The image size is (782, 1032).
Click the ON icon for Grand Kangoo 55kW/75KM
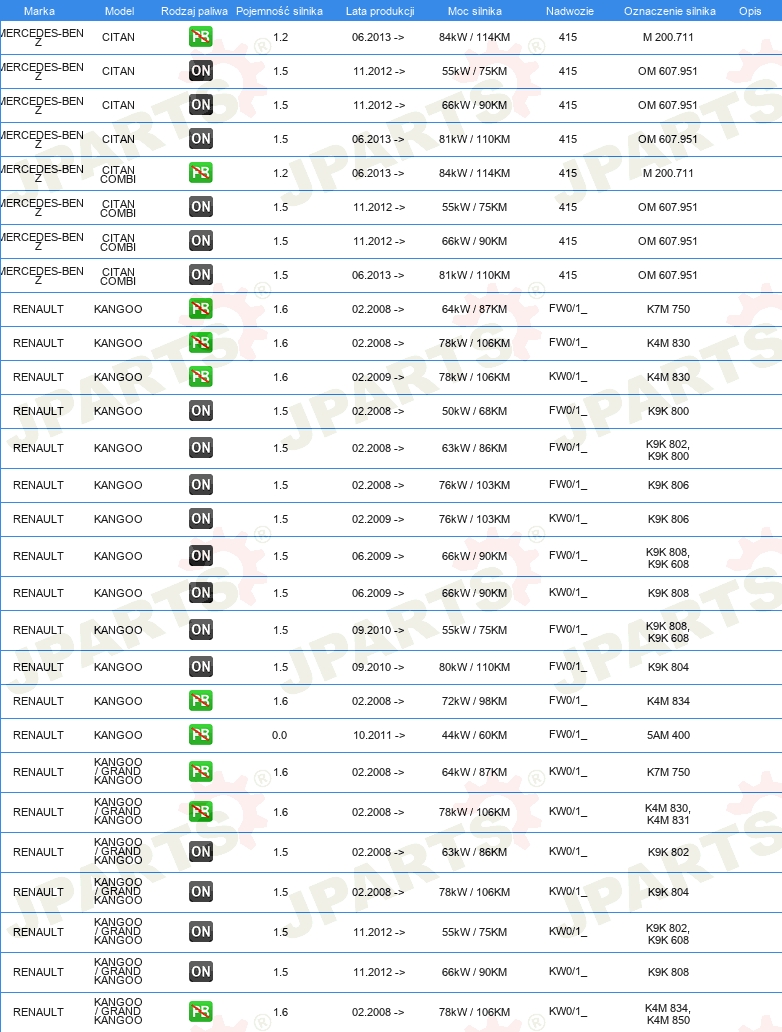(x=201, y=932)
